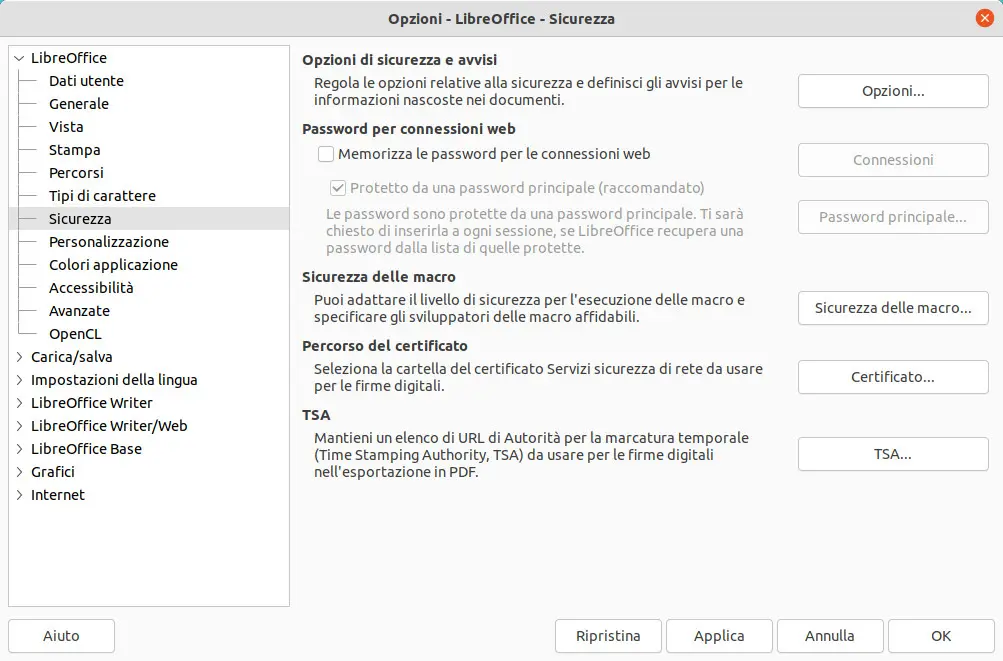Apply settings with the Applica button

(719, 636)
